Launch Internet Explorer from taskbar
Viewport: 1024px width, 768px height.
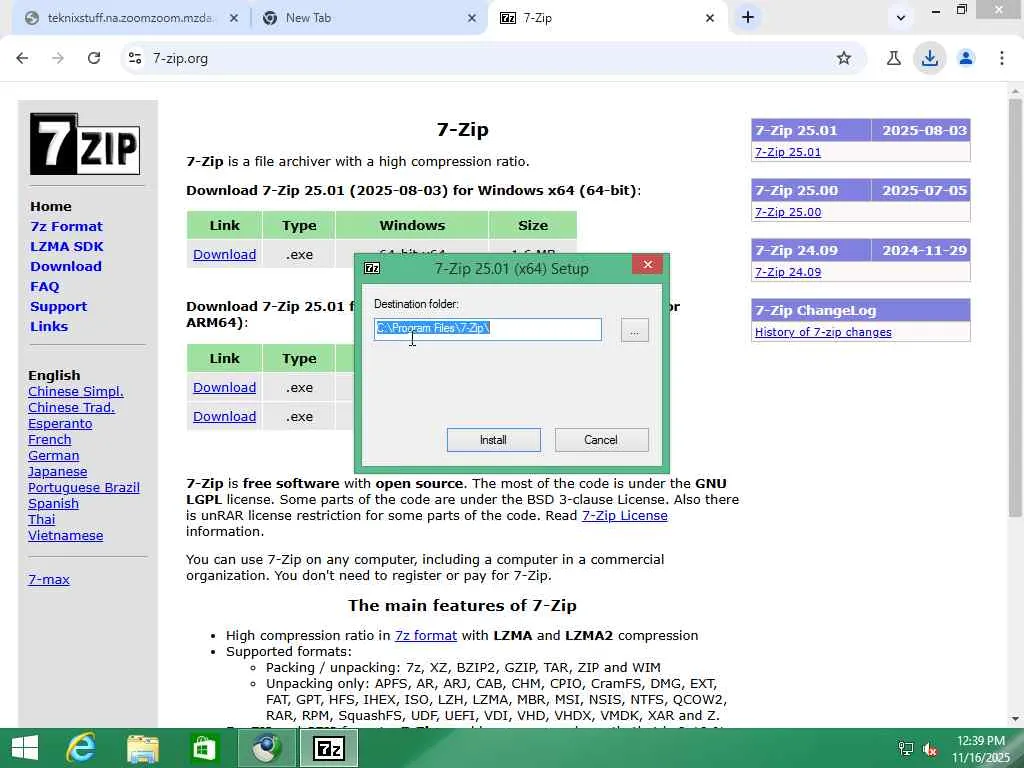(x=82, y=748)
